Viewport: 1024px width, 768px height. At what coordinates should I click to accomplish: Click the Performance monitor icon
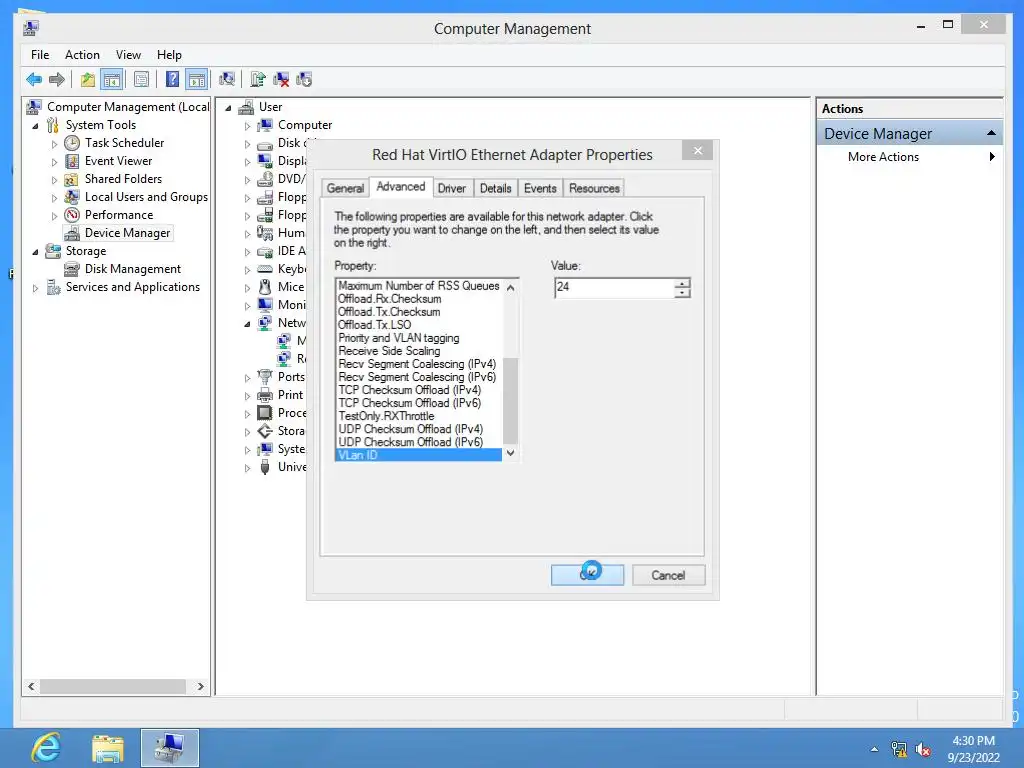pos(72,215)
